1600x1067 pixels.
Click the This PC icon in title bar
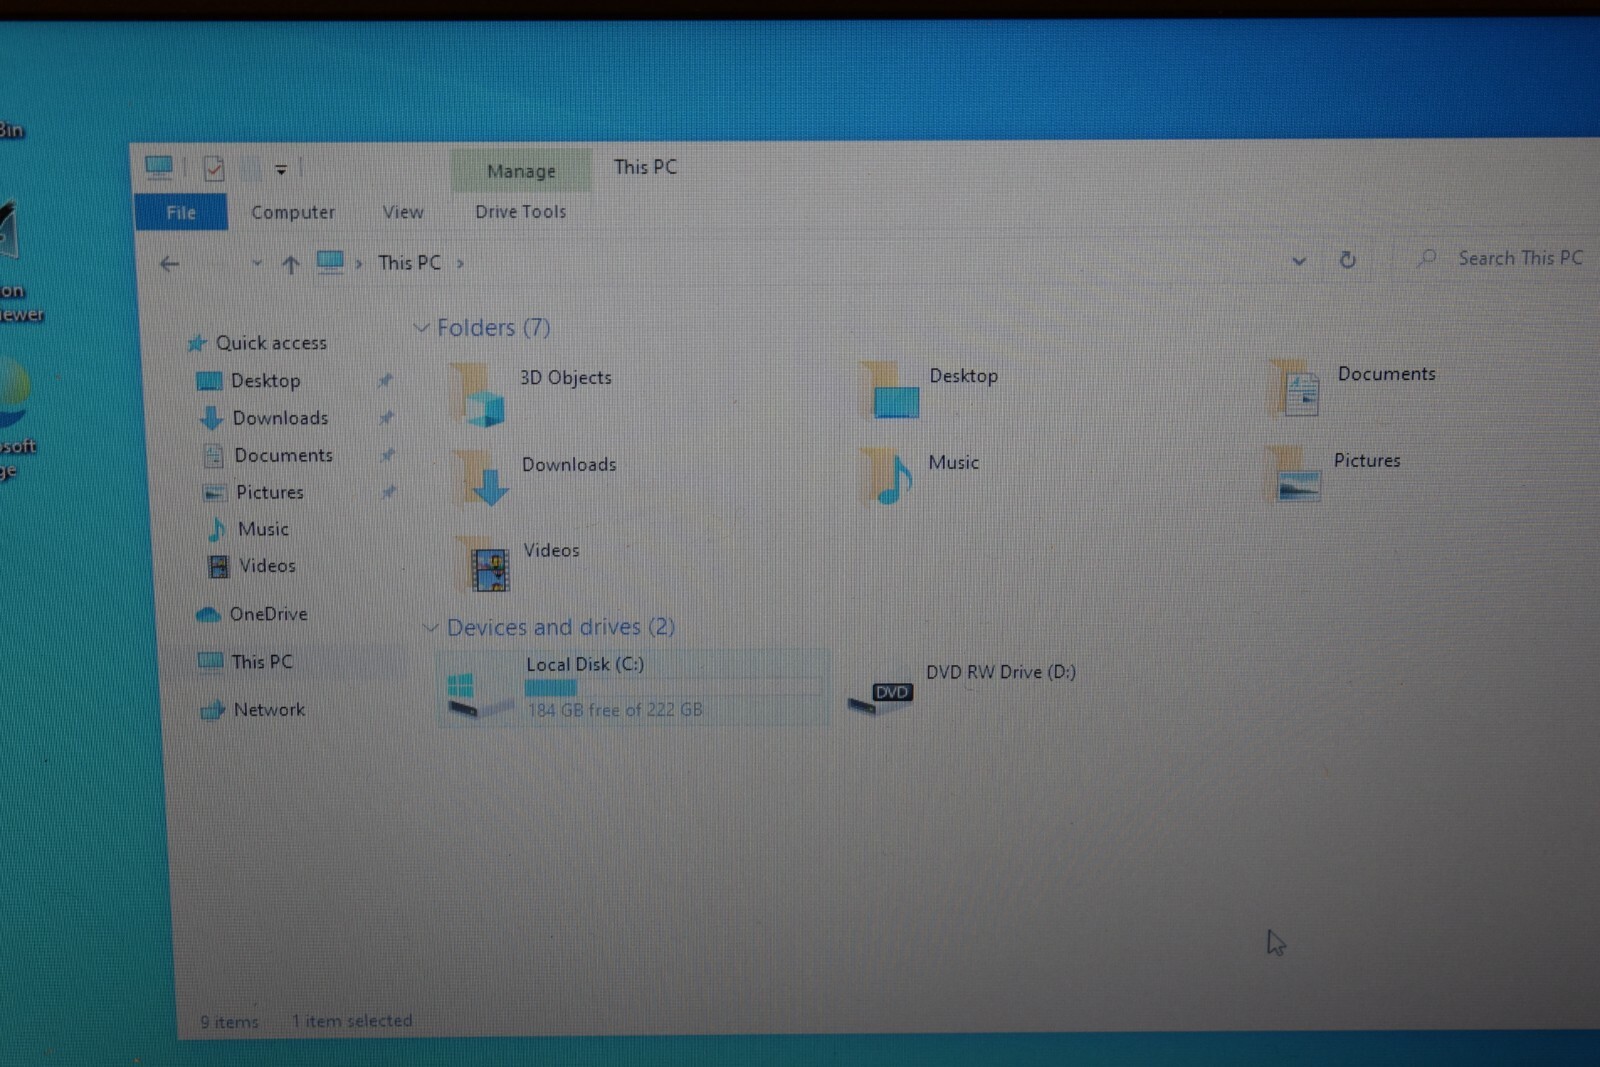pyautogui.click(x=159, y=167)
